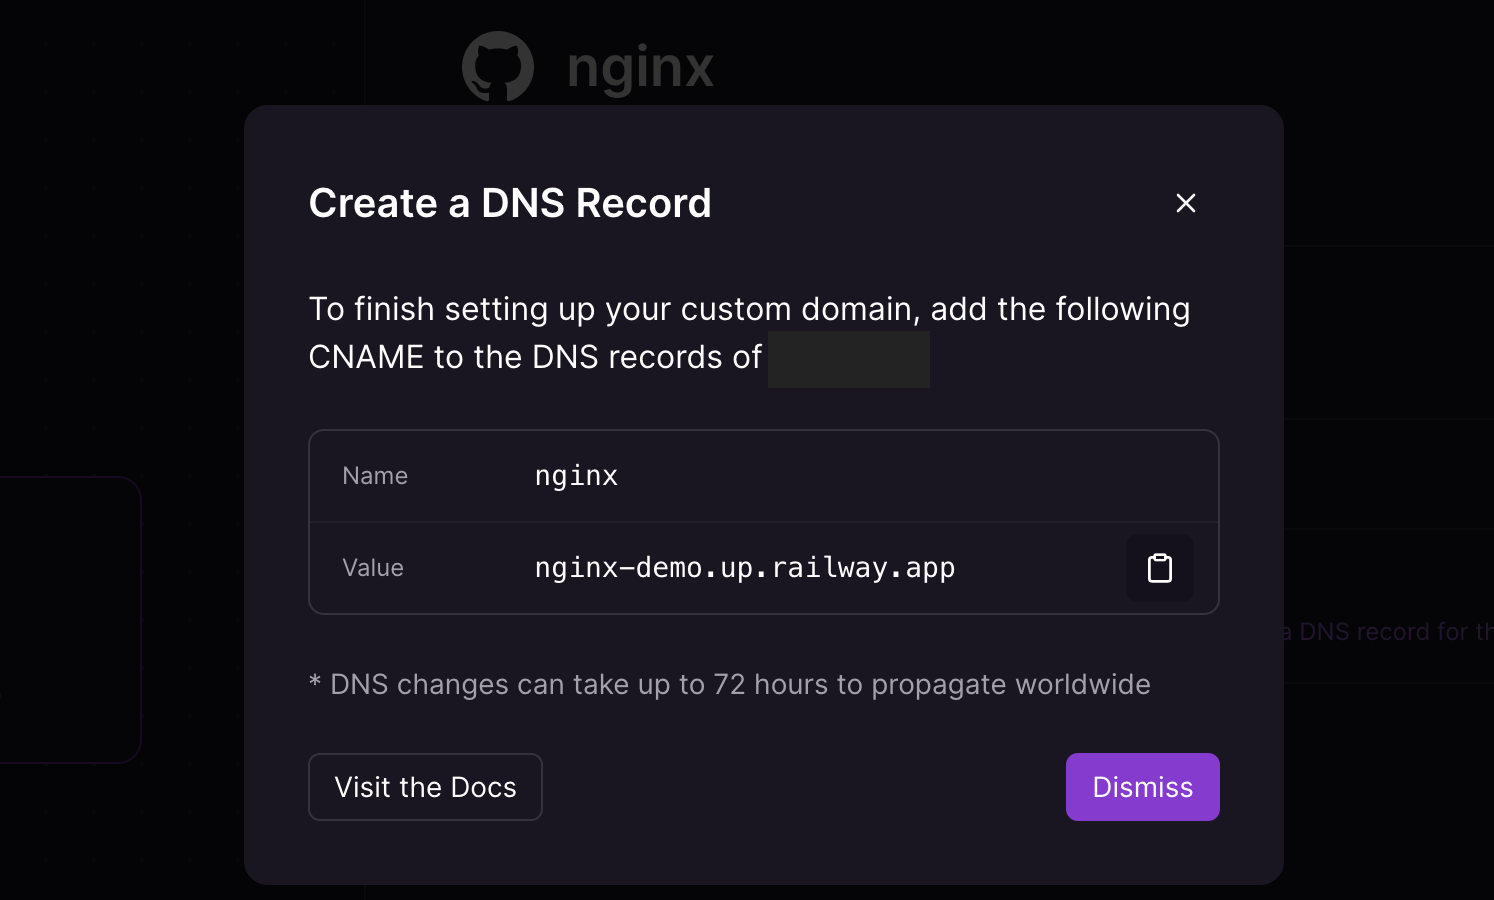Click the Value label in the record table

[x=373, y=568]
